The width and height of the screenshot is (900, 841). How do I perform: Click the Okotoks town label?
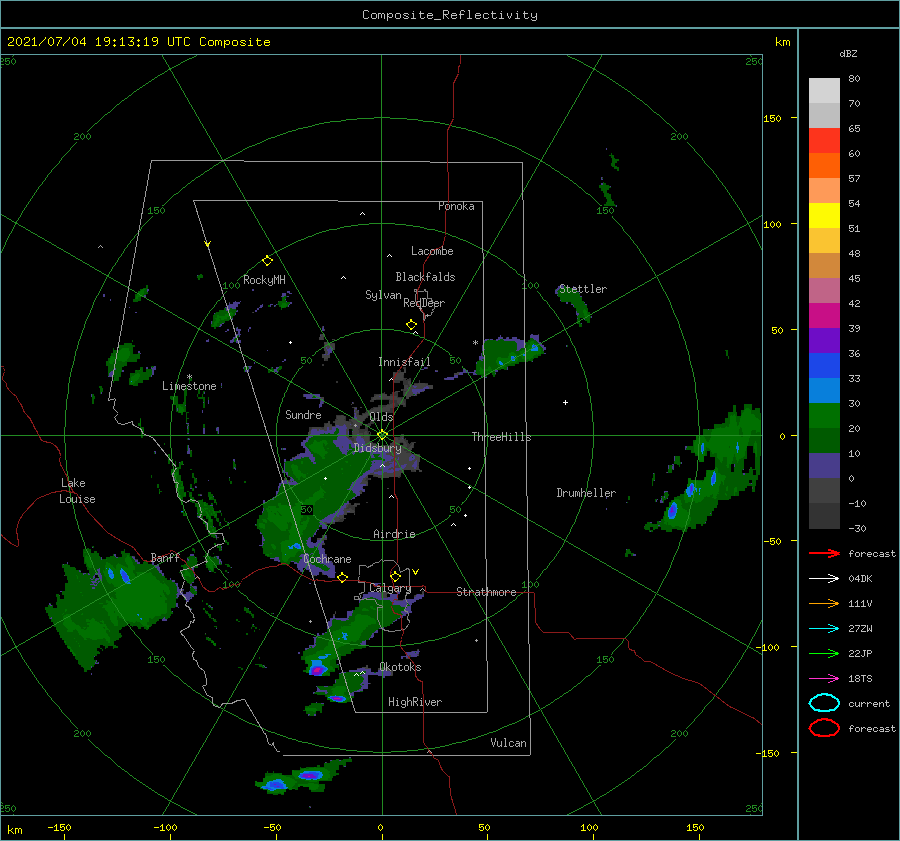tap(400, 667)
